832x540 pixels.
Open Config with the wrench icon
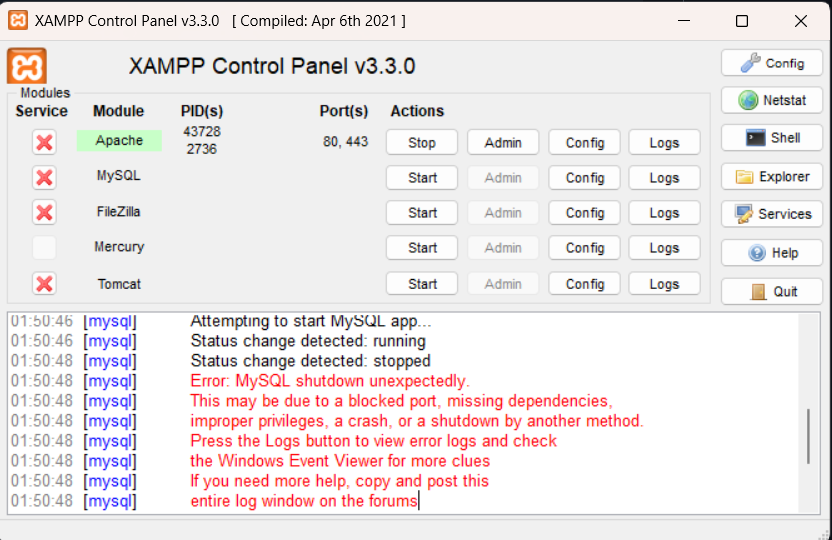pyautogui.click(x=771, y=63)
